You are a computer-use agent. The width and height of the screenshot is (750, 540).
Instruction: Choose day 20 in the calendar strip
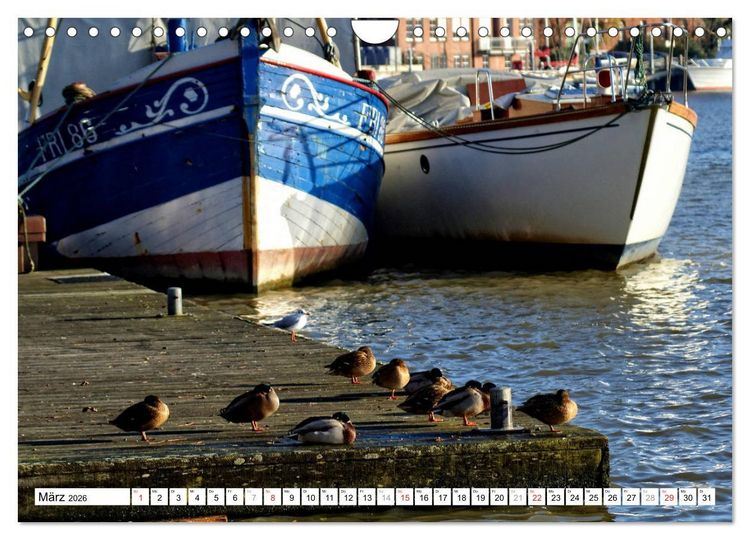[x=499, y=496]
